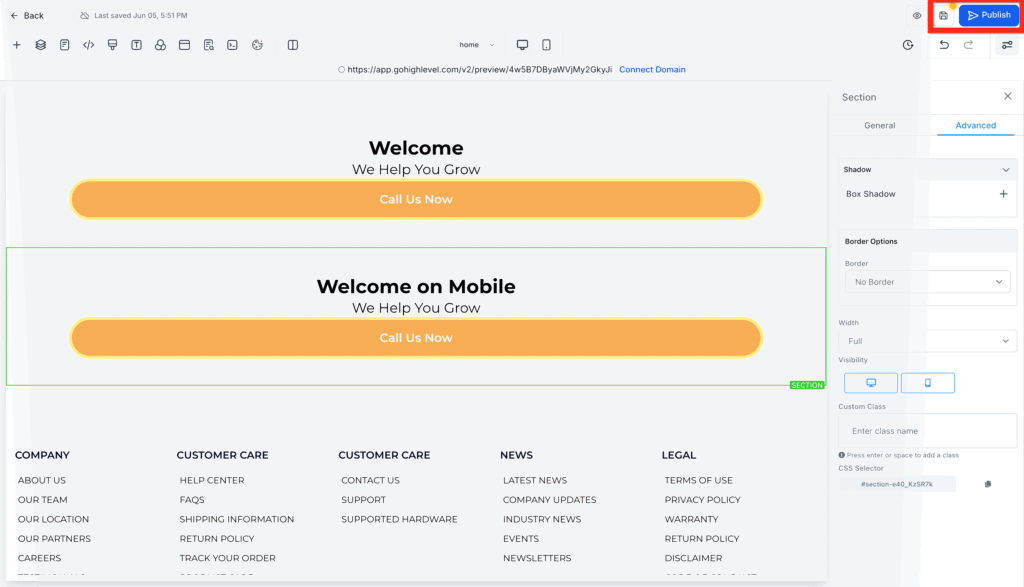Expand the Width Full dropdown
Image resolution: width=1024 pixels, height=587 pixels.
pos(927,341)
